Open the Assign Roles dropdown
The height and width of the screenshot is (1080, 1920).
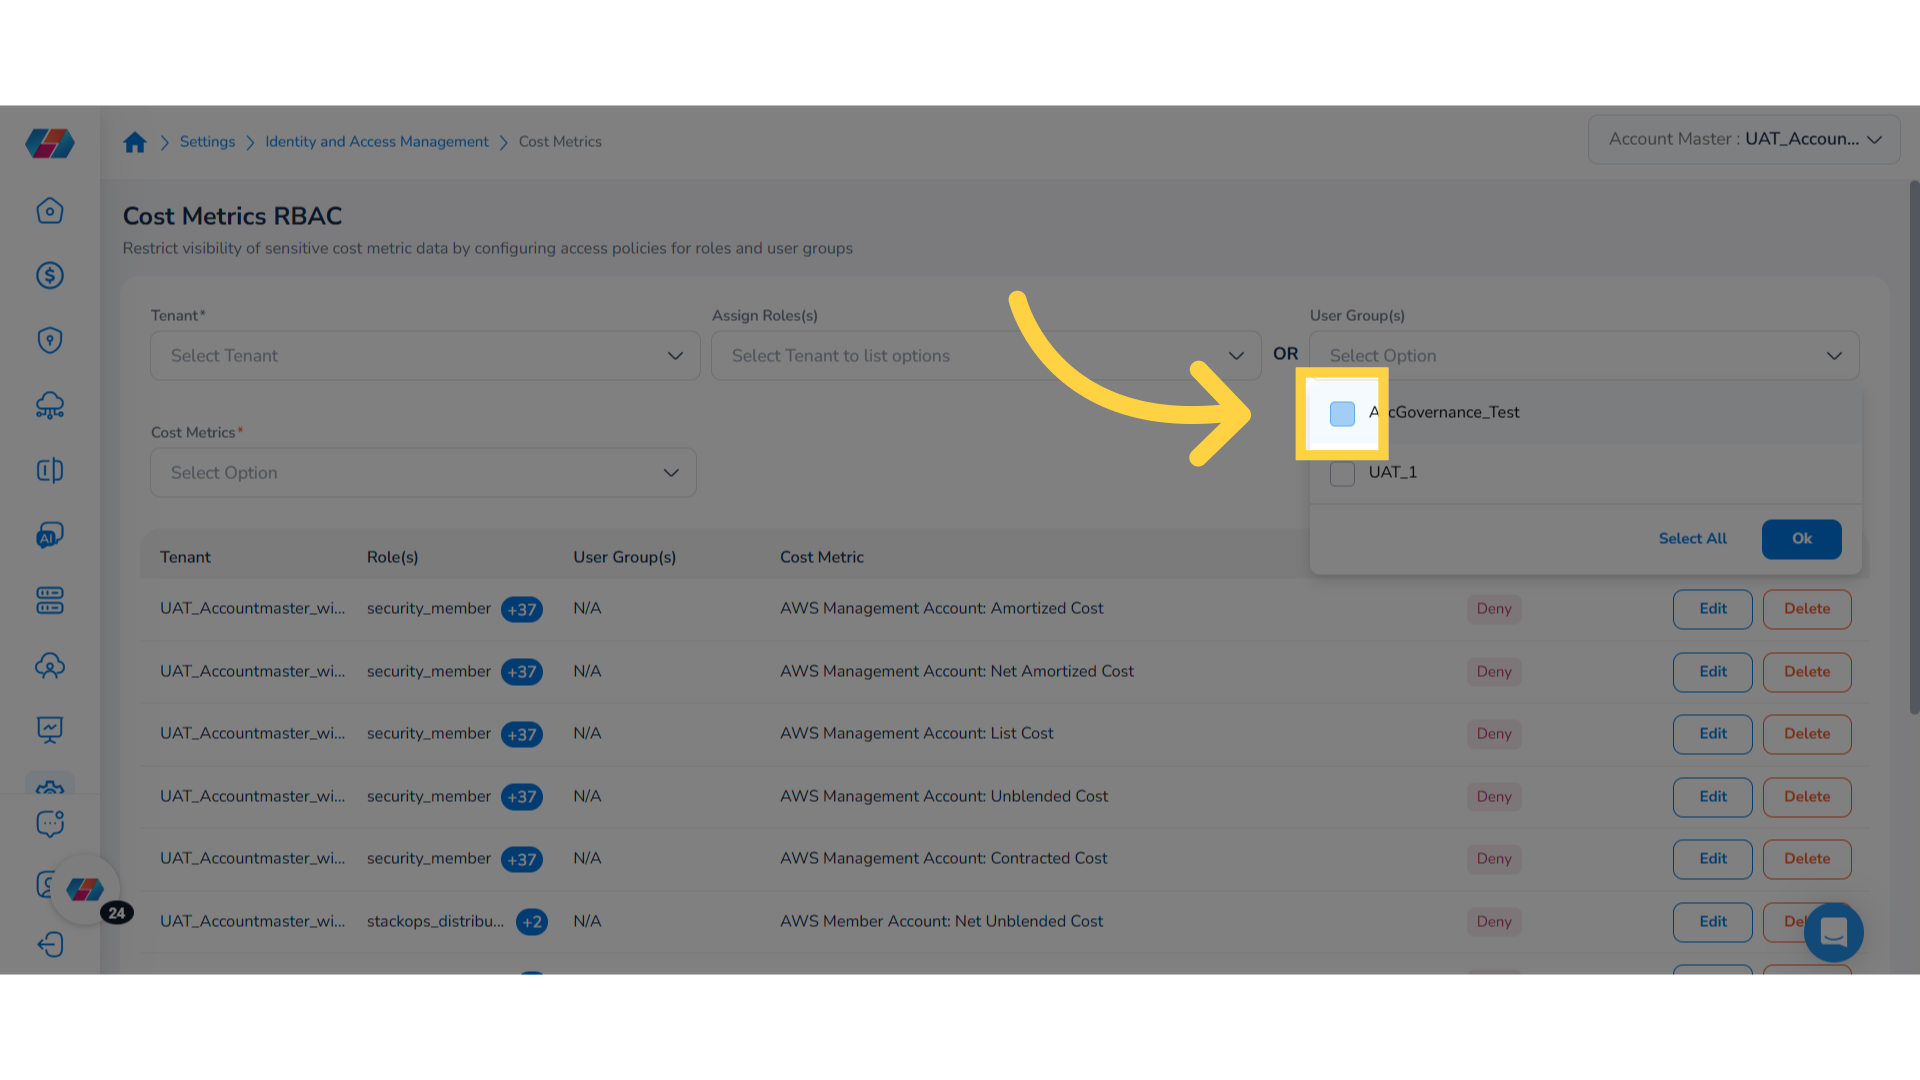pos(986,356)
